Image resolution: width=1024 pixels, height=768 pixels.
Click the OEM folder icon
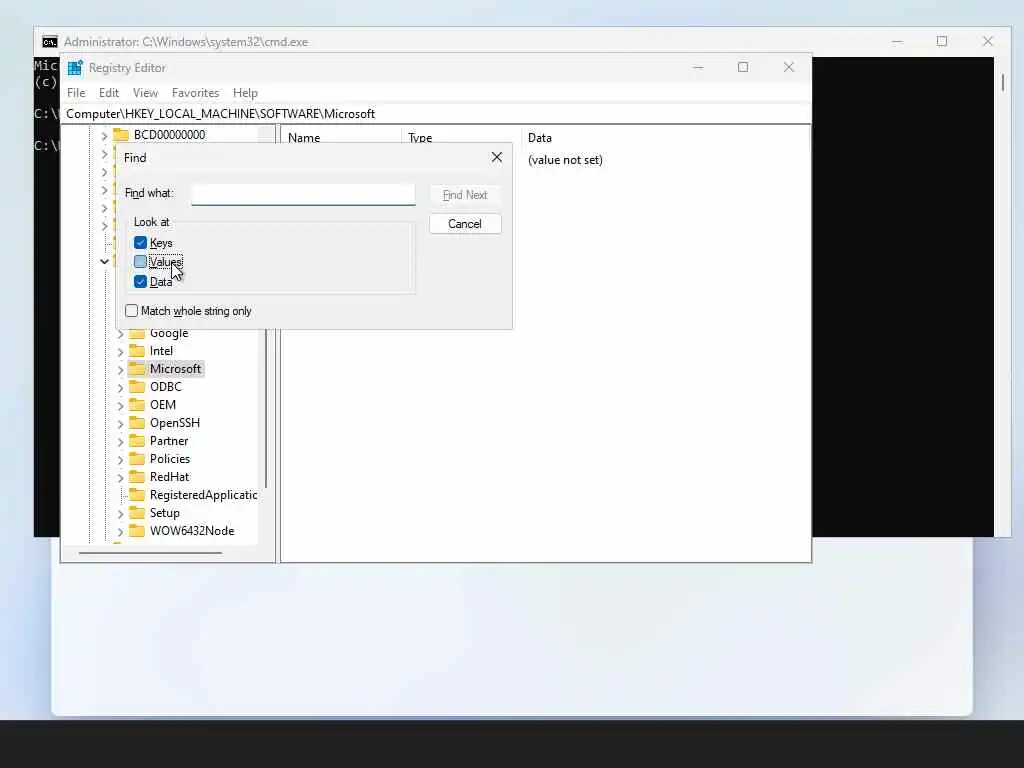coord(136,405)
